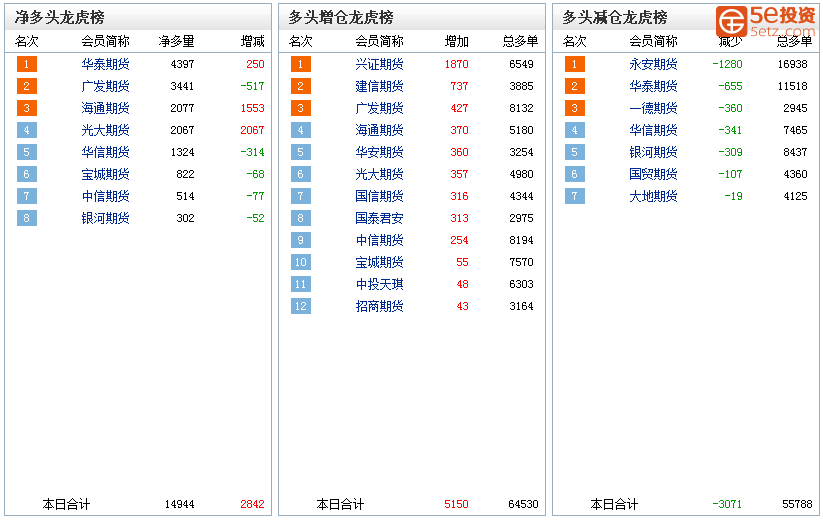This screenshot has height=520, width=823.
Task: Click the 增加 column header
Action: pos(456,41)
